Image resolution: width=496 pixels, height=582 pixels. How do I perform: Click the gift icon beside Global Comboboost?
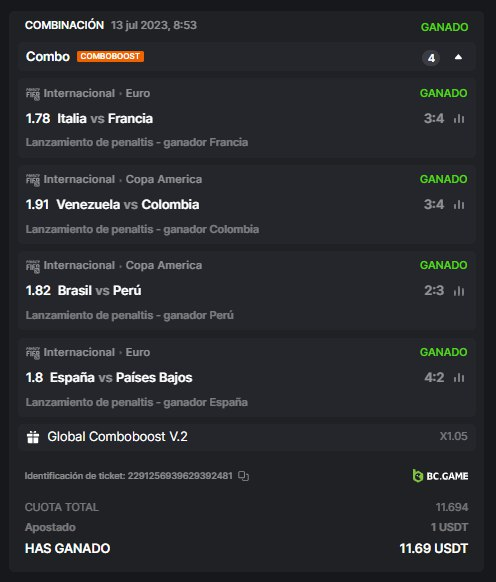point(33,437)
